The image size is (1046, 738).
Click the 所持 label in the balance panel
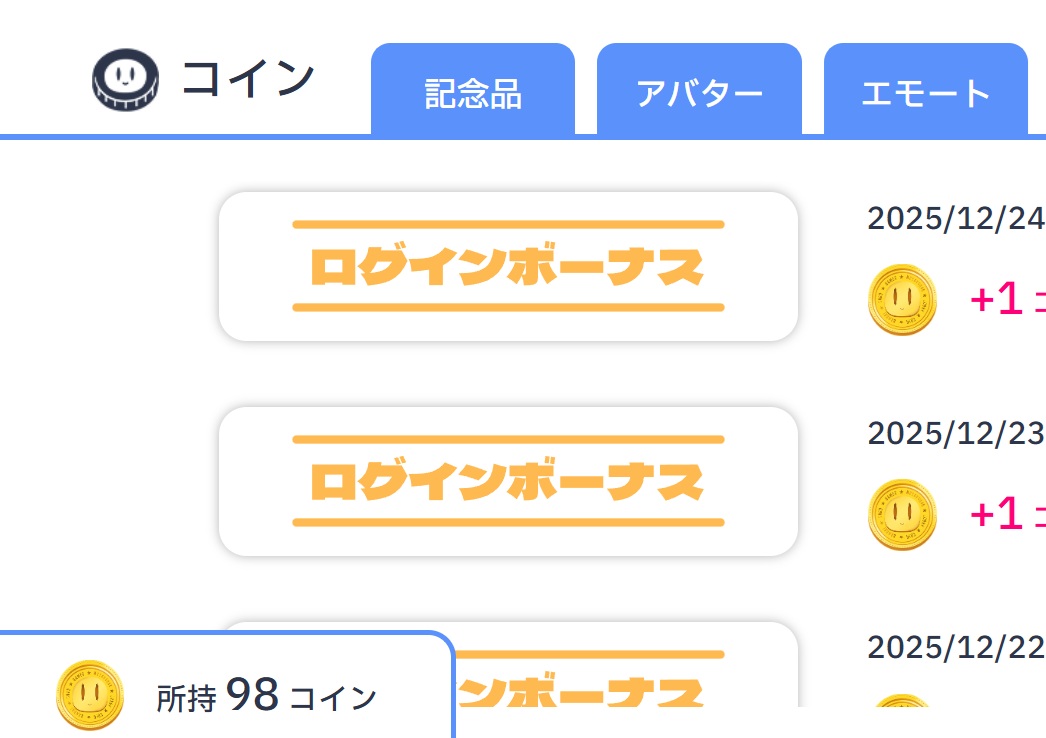click(x=186, y=698)
